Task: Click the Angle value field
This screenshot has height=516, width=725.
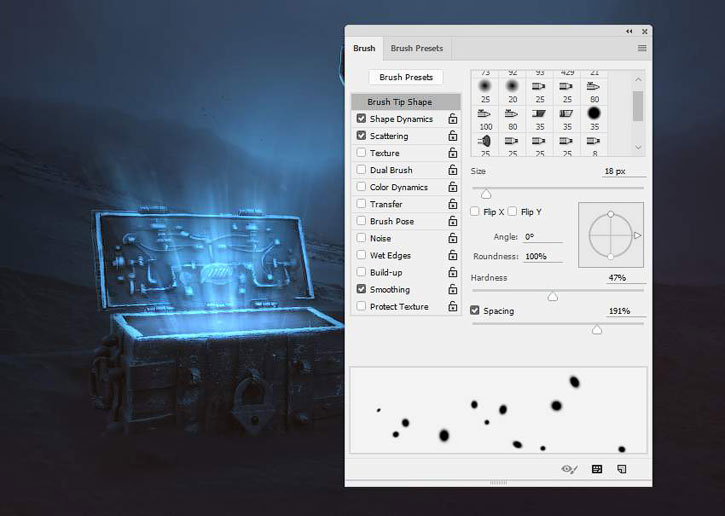Action: tap(543, 237)
